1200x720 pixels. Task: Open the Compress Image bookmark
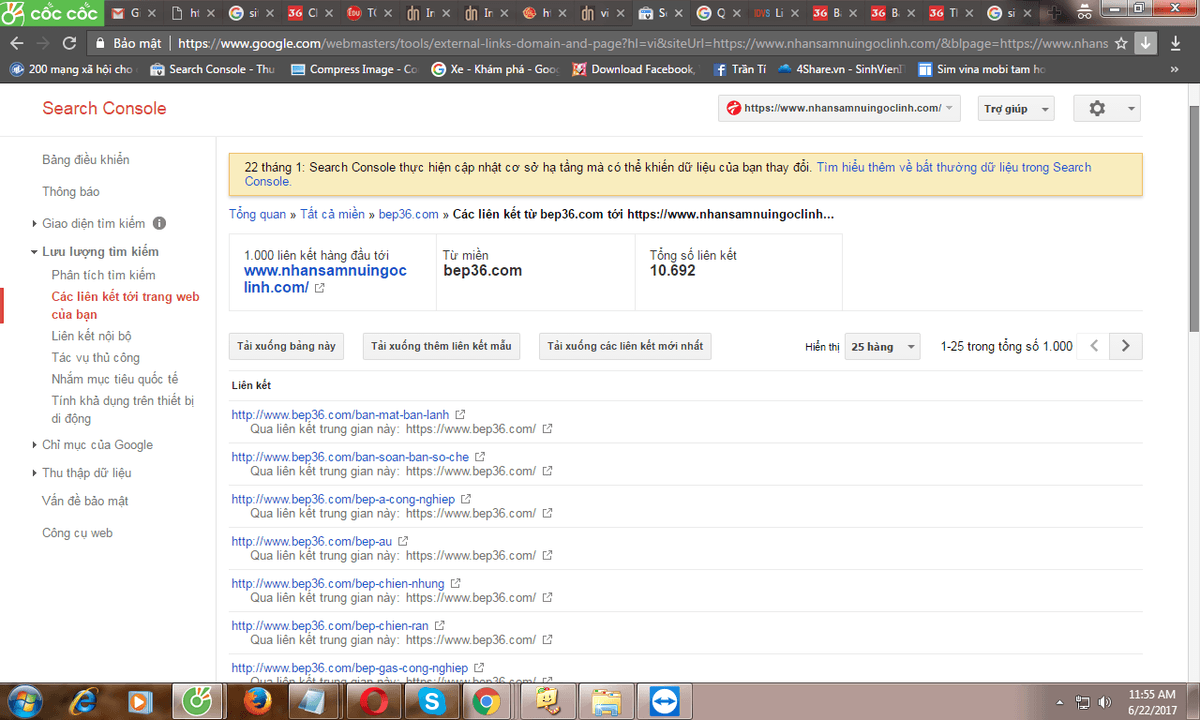[353, 69]
